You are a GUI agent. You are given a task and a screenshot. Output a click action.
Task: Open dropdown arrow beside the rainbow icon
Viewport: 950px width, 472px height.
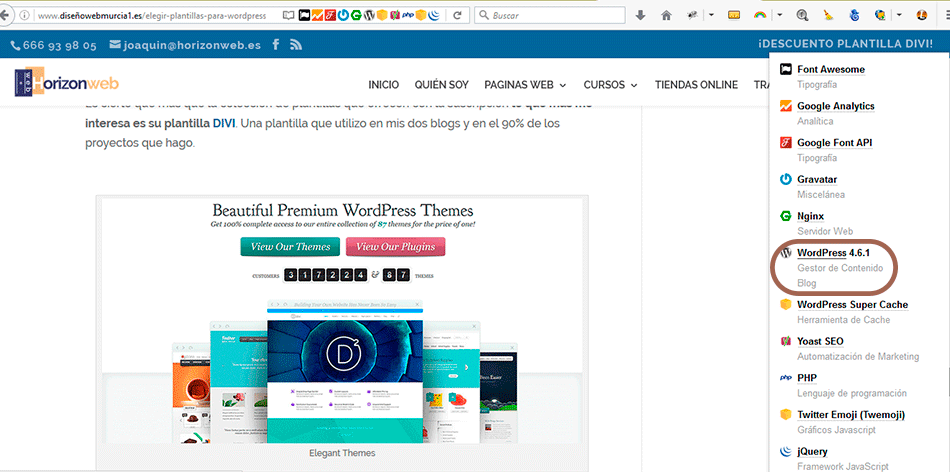click(779, 15)
